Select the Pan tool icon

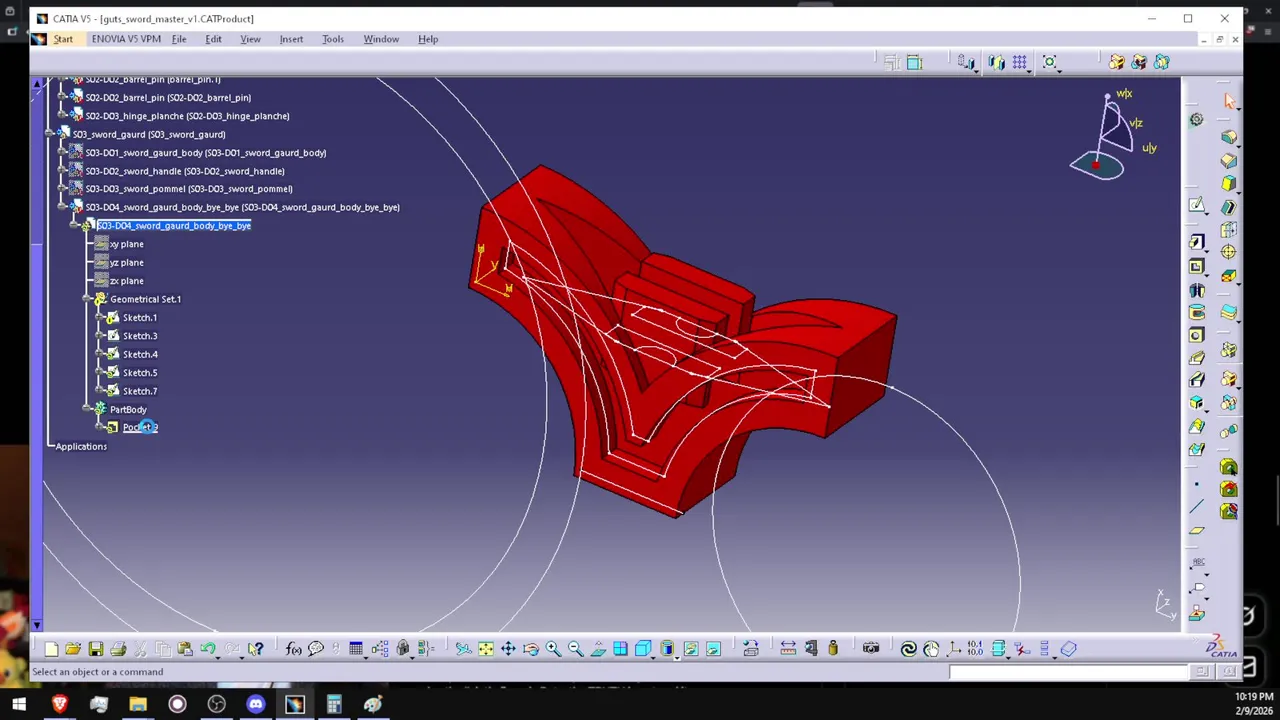point(508,649)
